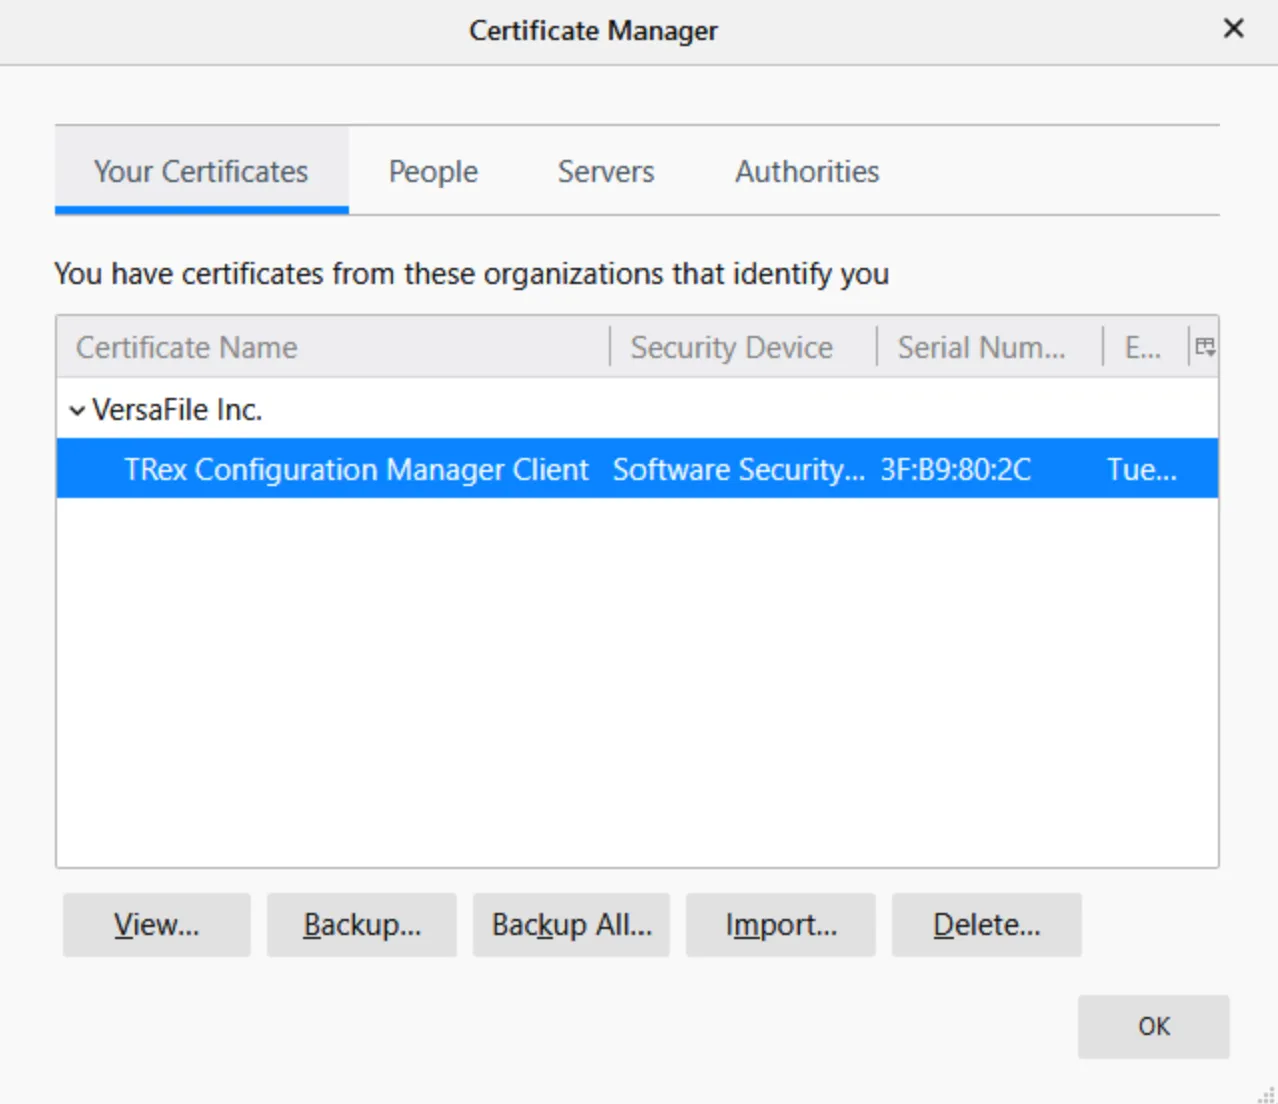Choose Backup All... button
Viewport: 1278px width, 1104px height.
click(x=571, y=925)
